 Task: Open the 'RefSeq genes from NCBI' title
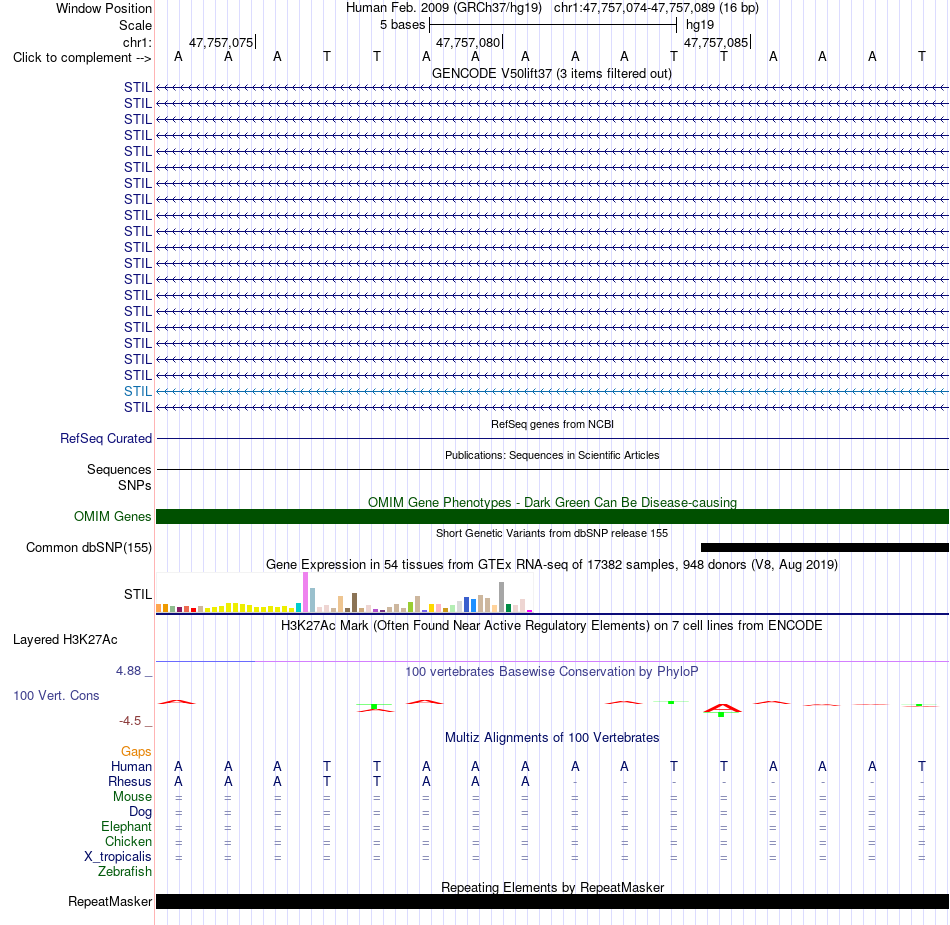[x=552, y=424]
